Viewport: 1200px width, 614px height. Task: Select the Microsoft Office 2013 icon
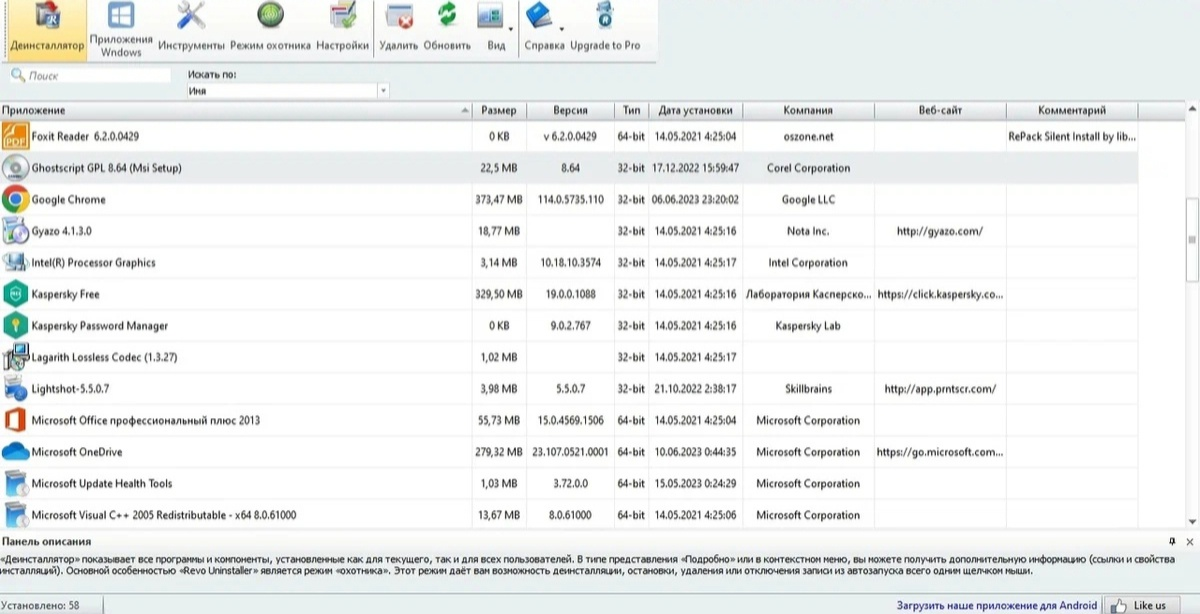pyautogui.click(x=15, y=420)
